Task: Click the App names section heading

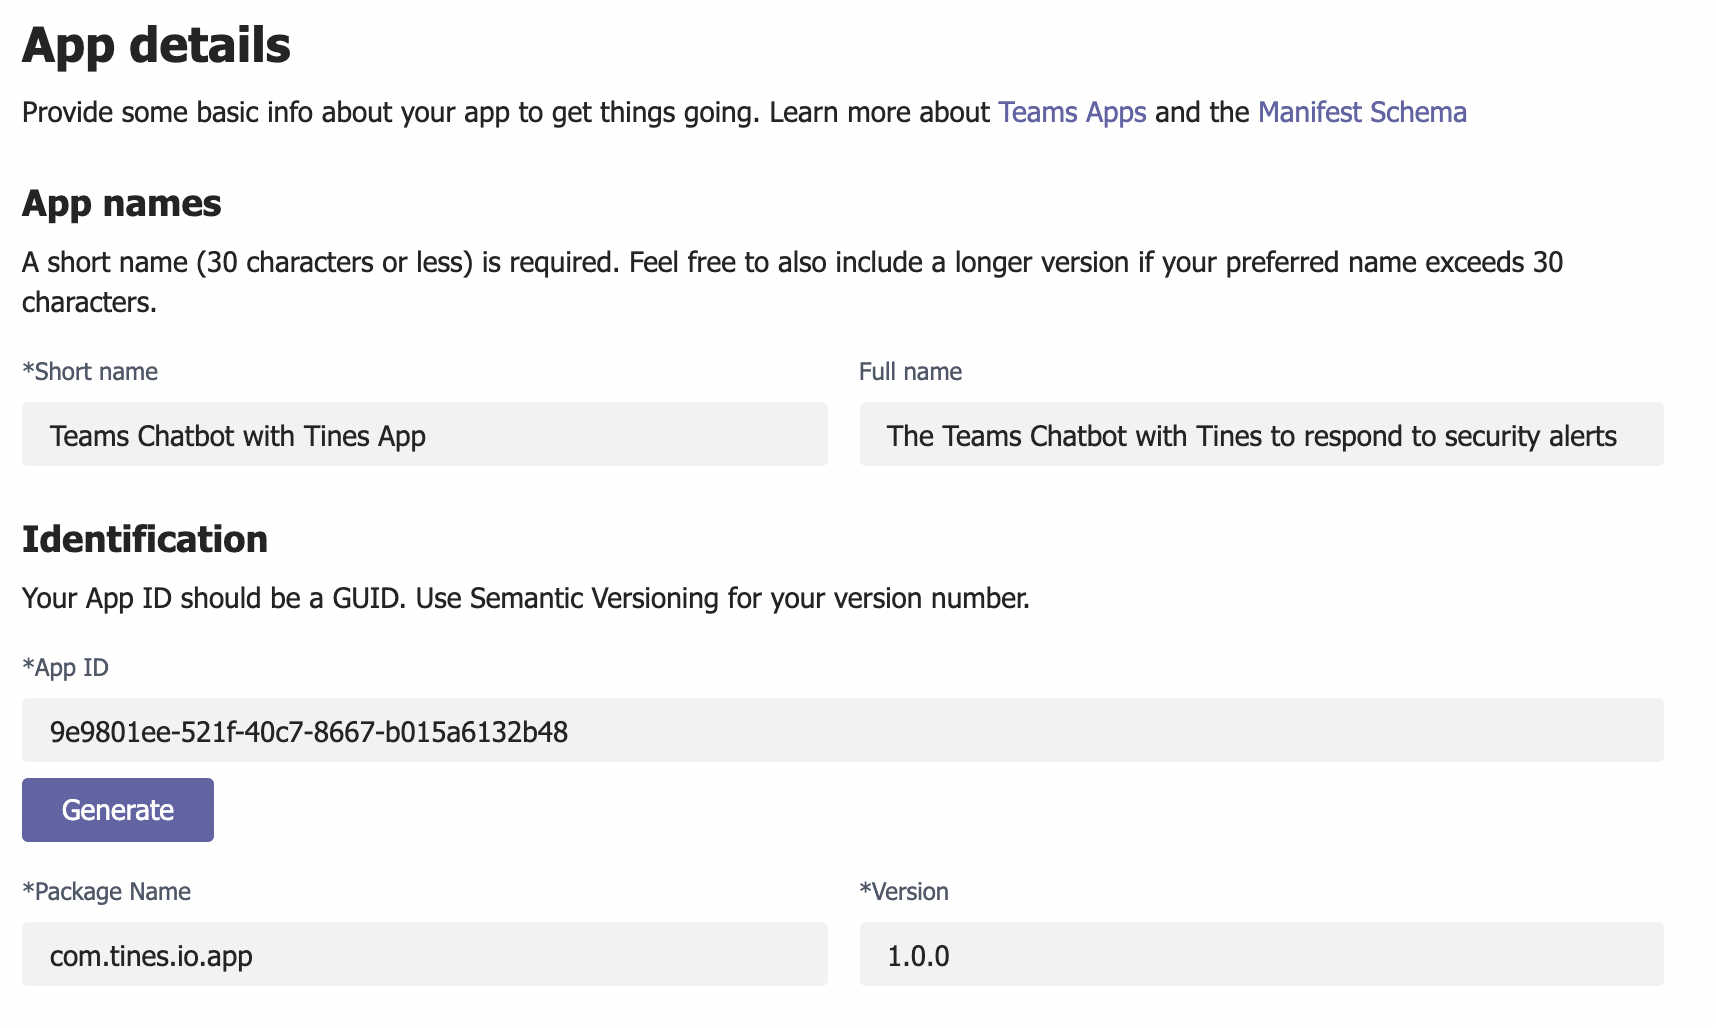Action: point(121,204)
